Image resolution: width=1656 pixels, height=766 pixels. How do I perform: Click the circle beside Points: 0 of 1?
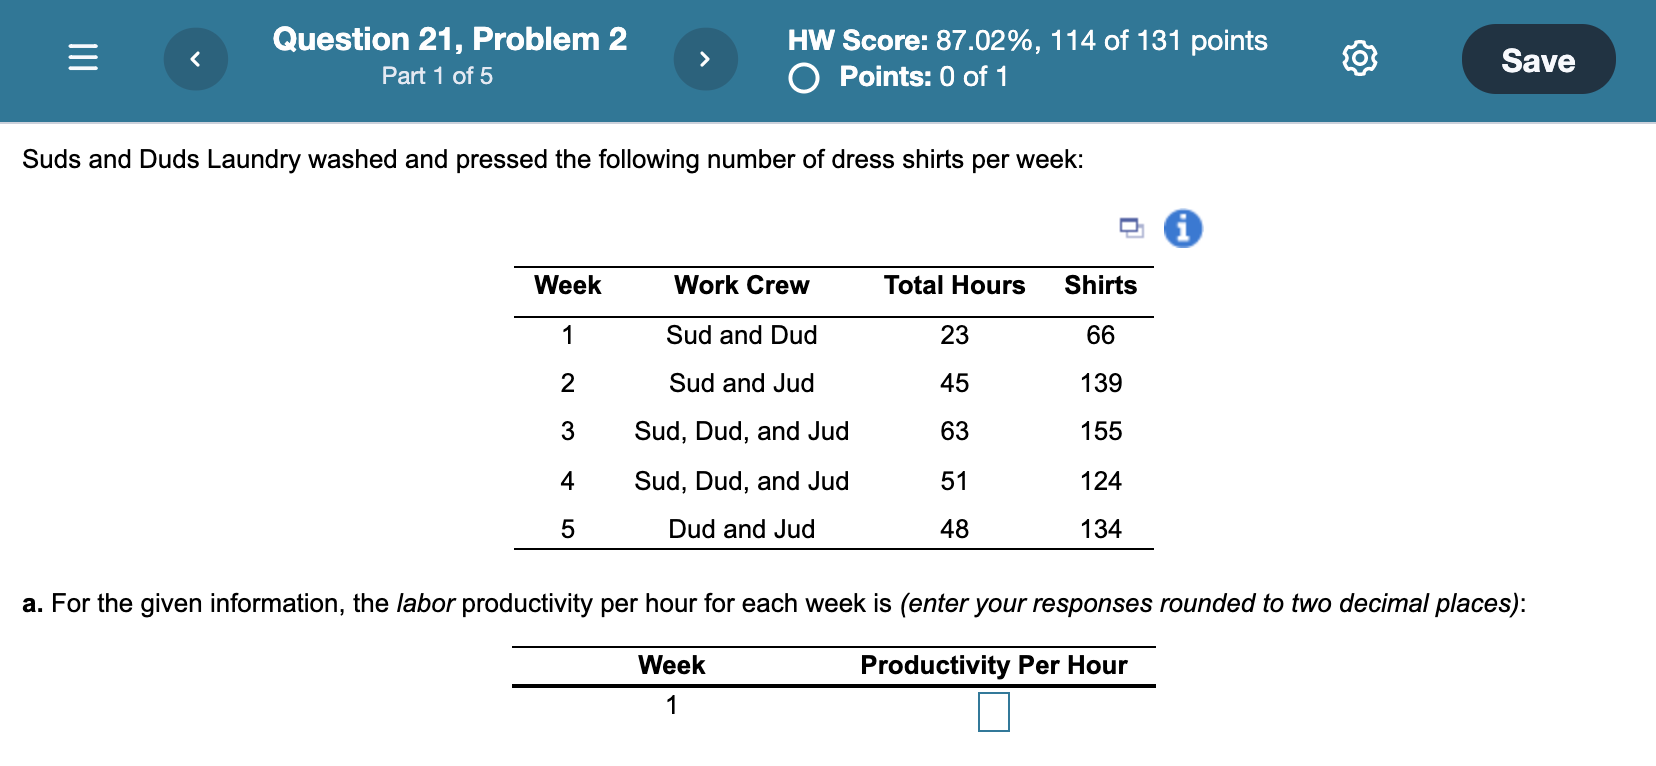pos(804,78)
